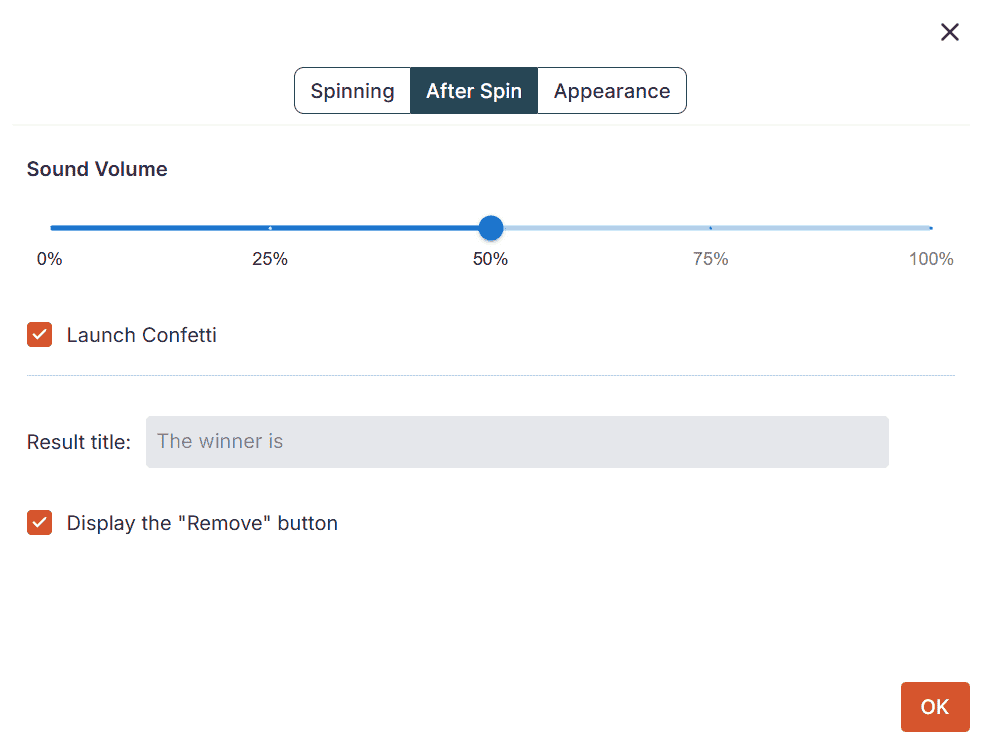This screenshot has height=746, width=986.
Task: Click the volume slider track
Action: 600,228
